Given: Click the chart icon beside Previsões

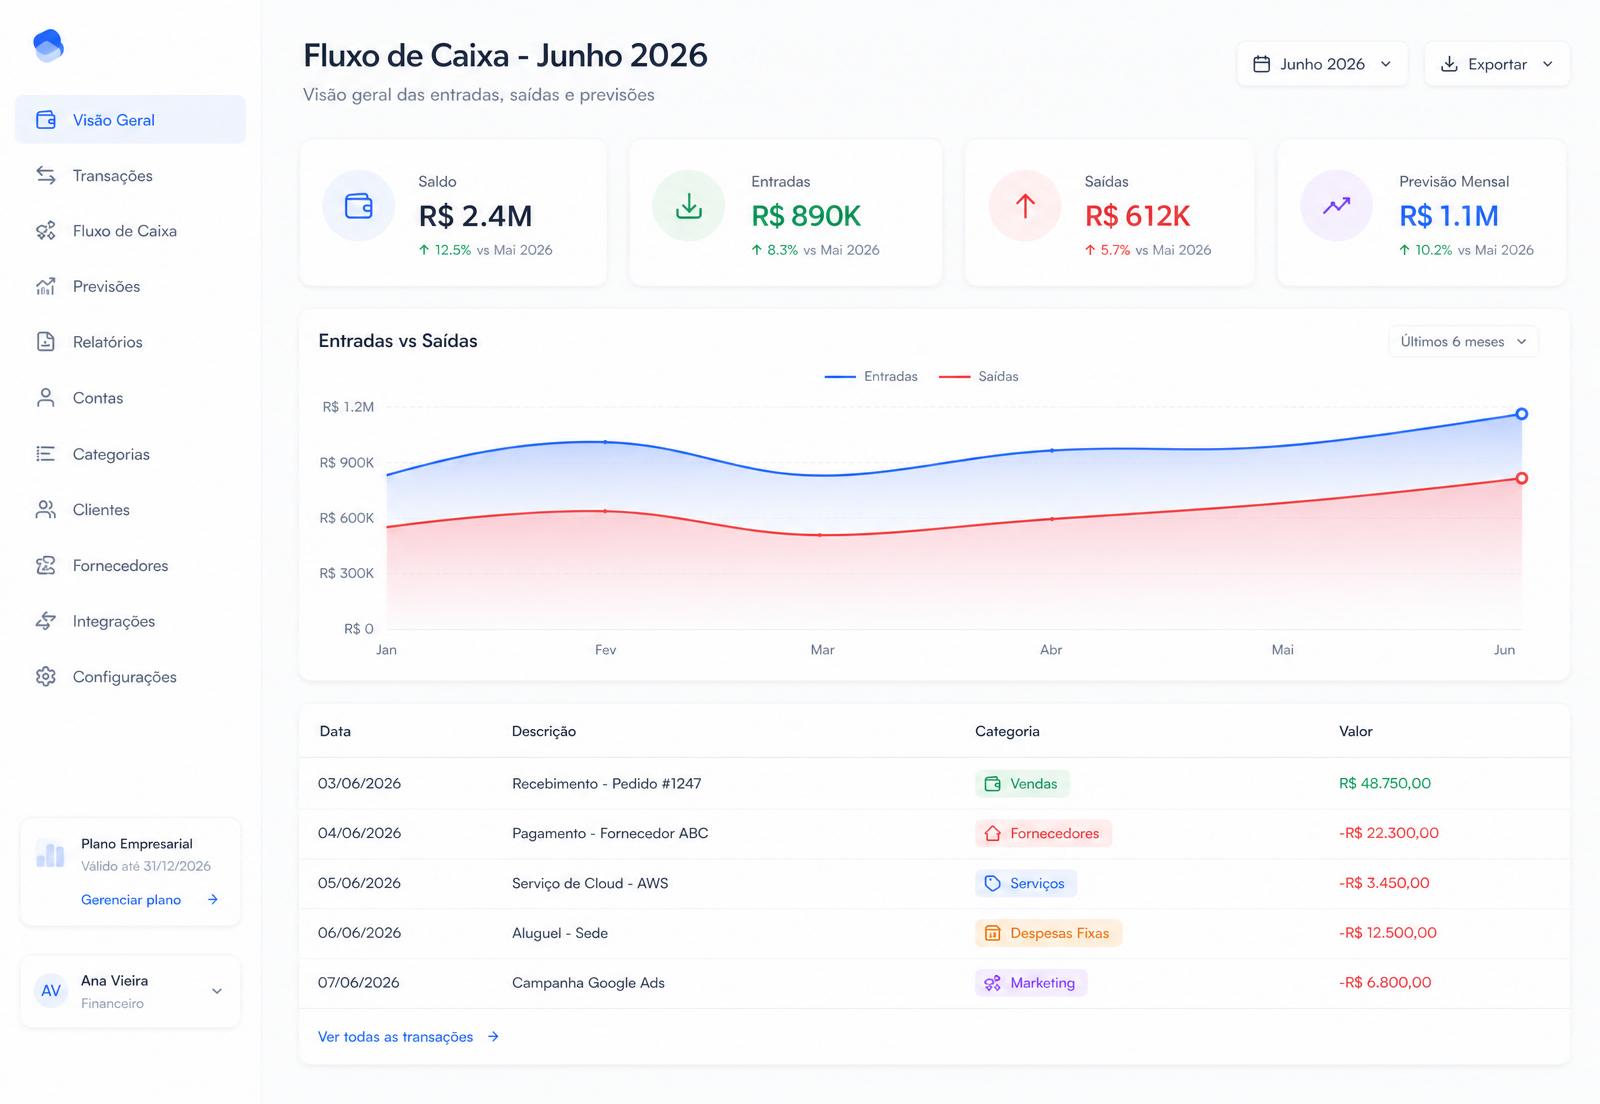Looking at the screenshot, I should click(x=46, y=286).
